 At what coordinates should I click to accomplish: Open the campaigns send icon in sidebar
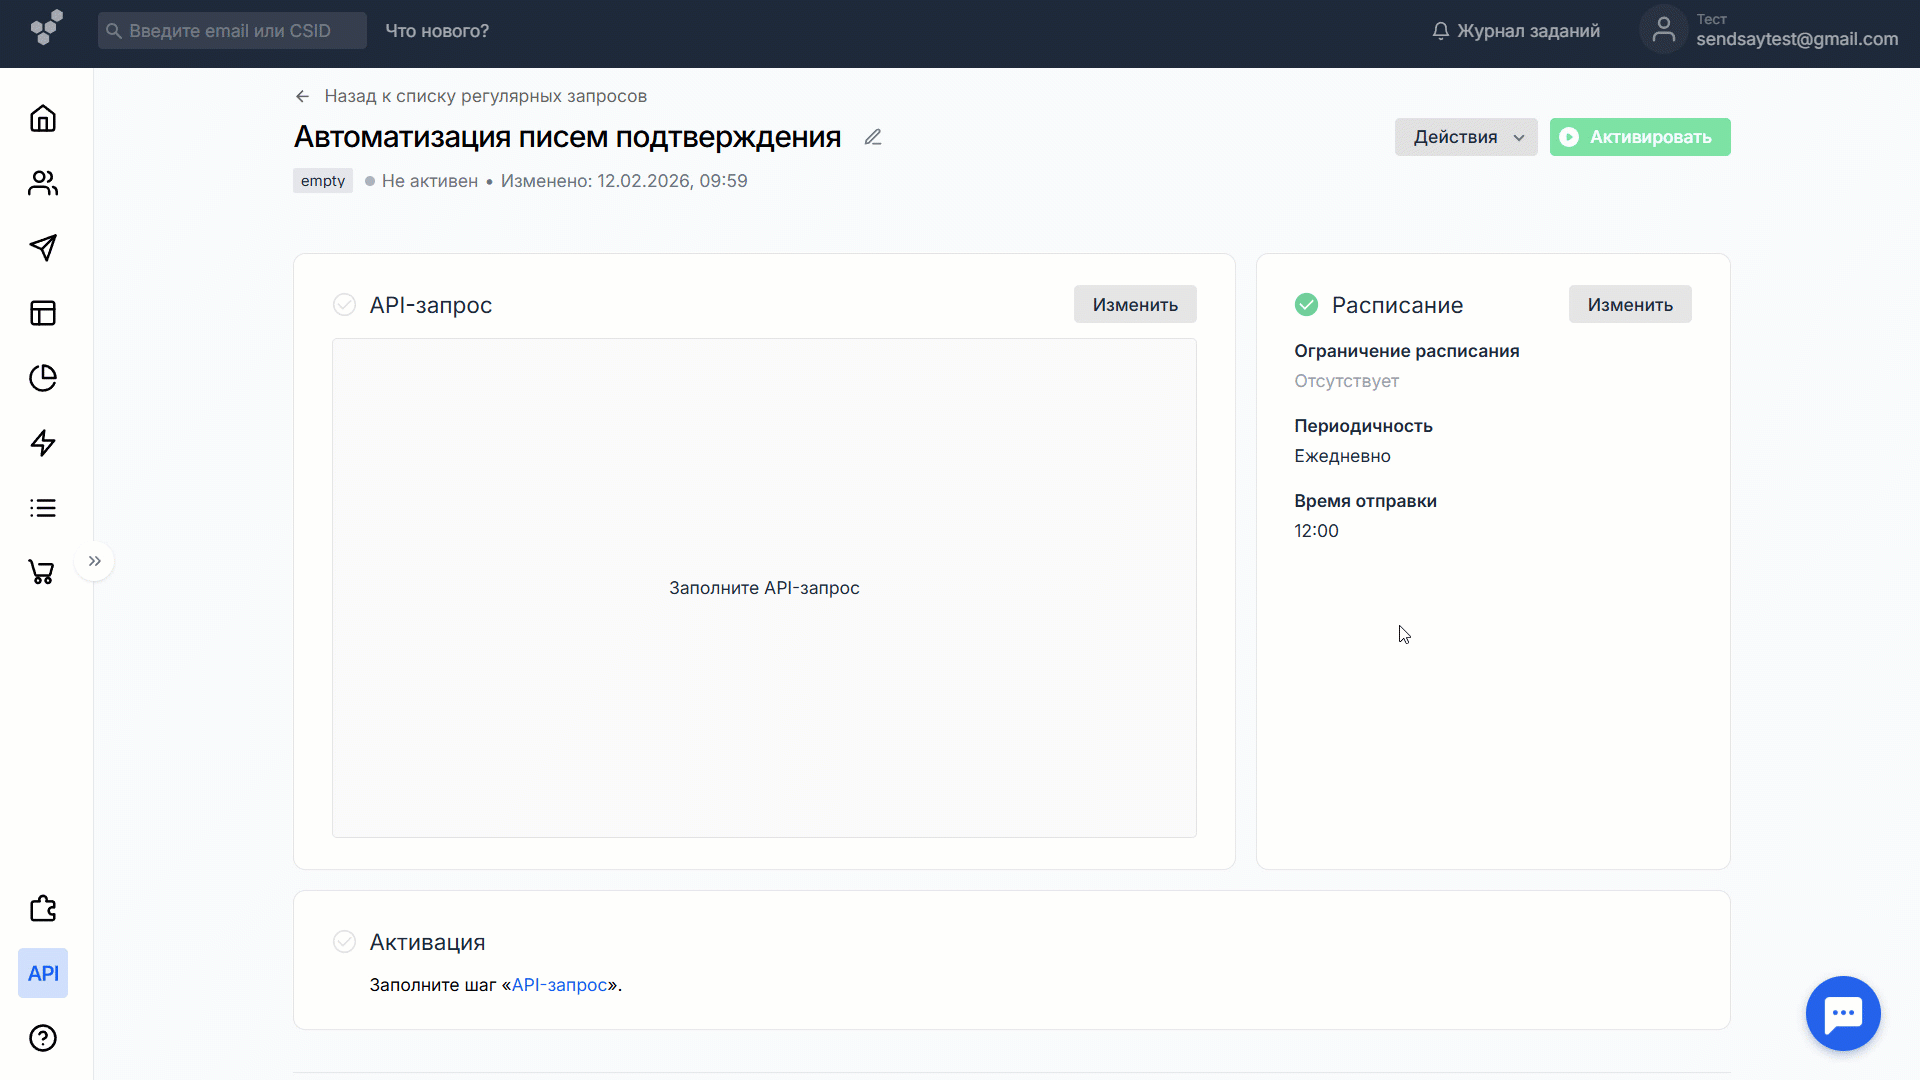43,247
